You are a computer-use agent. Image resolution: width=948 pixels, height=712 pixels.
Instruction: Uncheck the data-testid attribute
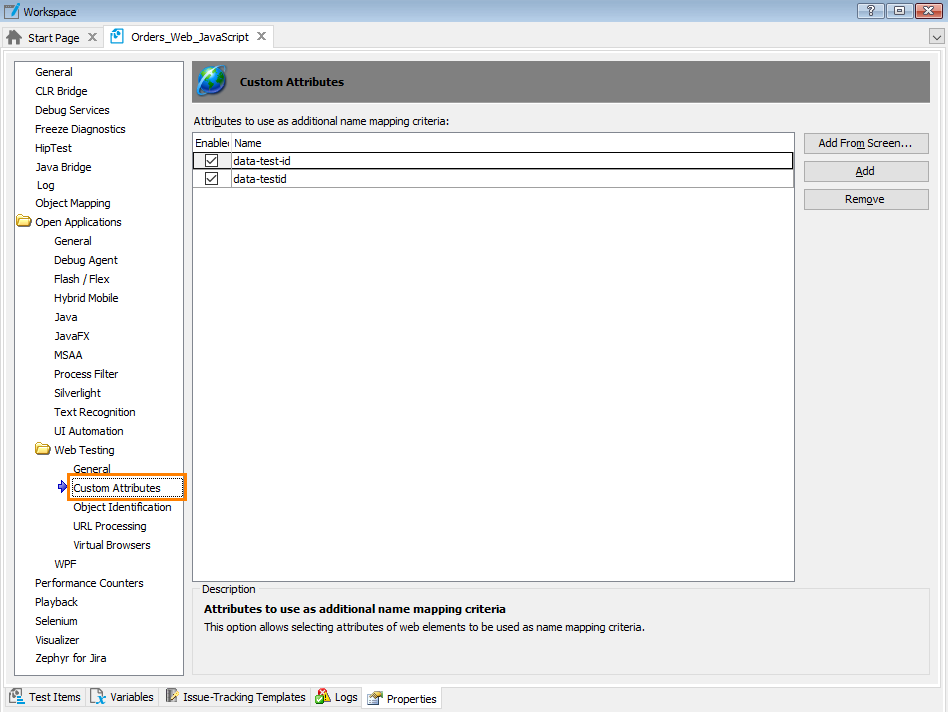pyautogui.click(x=211, y=179)
